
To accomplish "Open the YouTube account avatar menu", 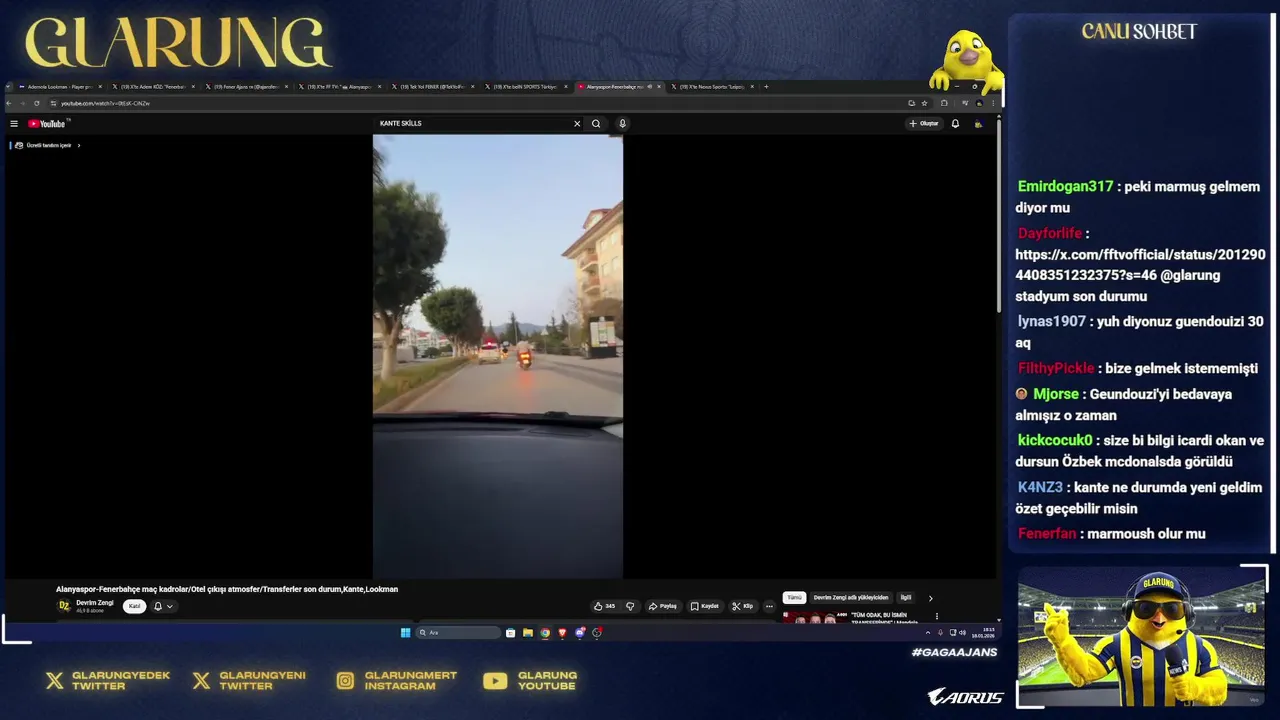I will (x=978, y=124).
